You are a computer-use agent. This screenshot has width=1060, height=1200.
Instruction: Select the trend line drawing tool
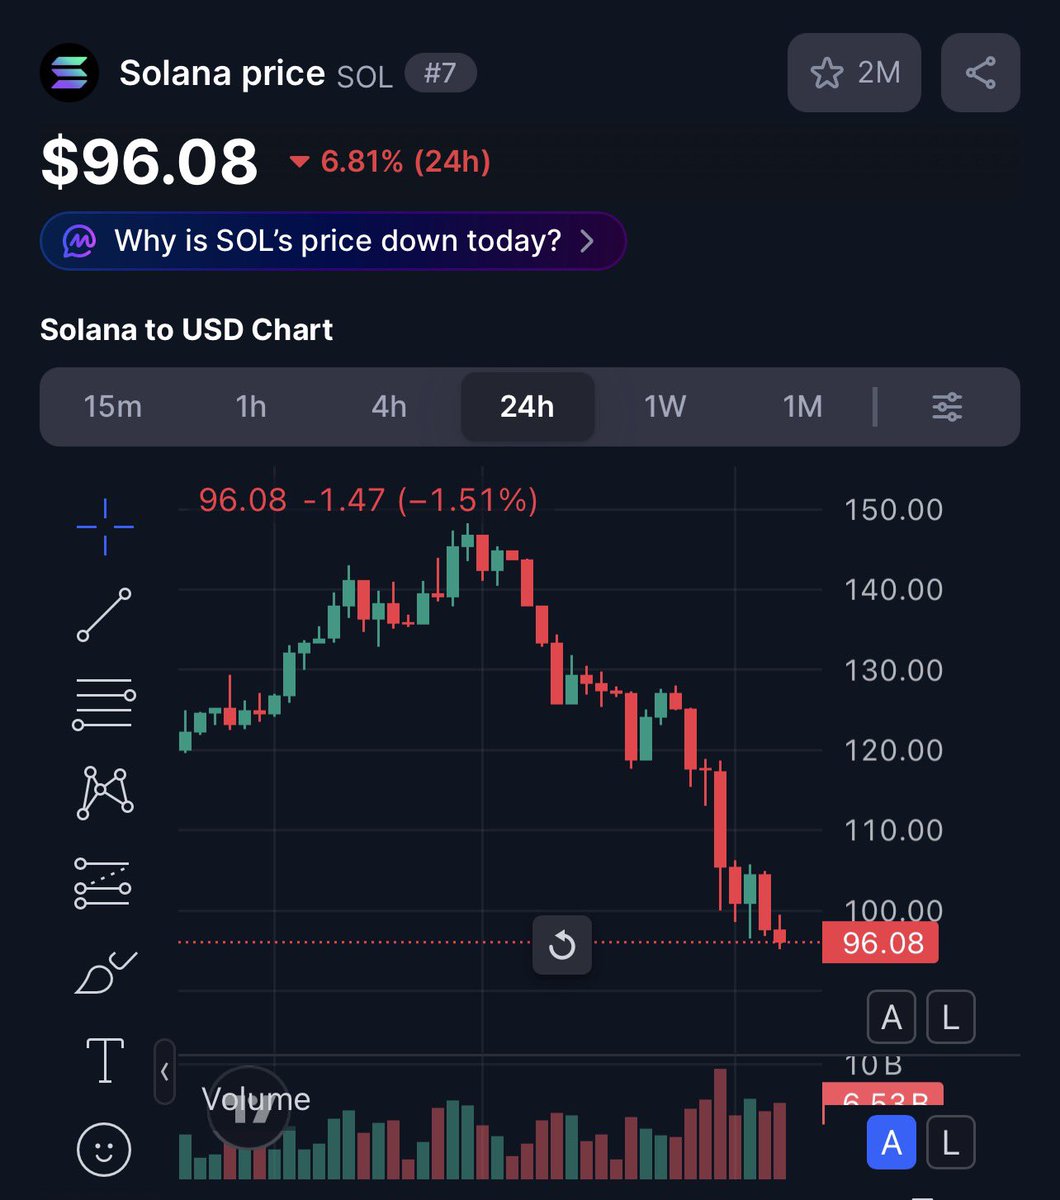click(104, 615)
